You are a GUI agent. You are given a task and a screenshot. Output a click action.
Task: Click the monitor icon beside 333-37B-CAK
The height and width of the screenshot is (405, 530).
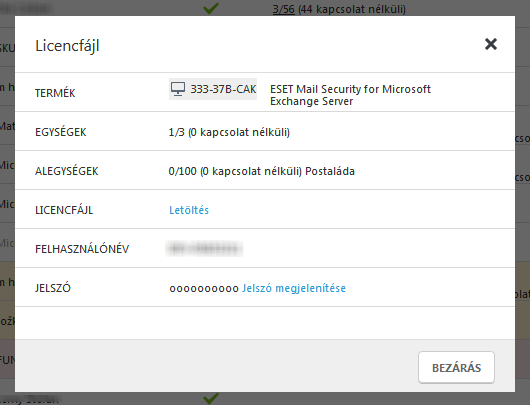coord(178,89)
